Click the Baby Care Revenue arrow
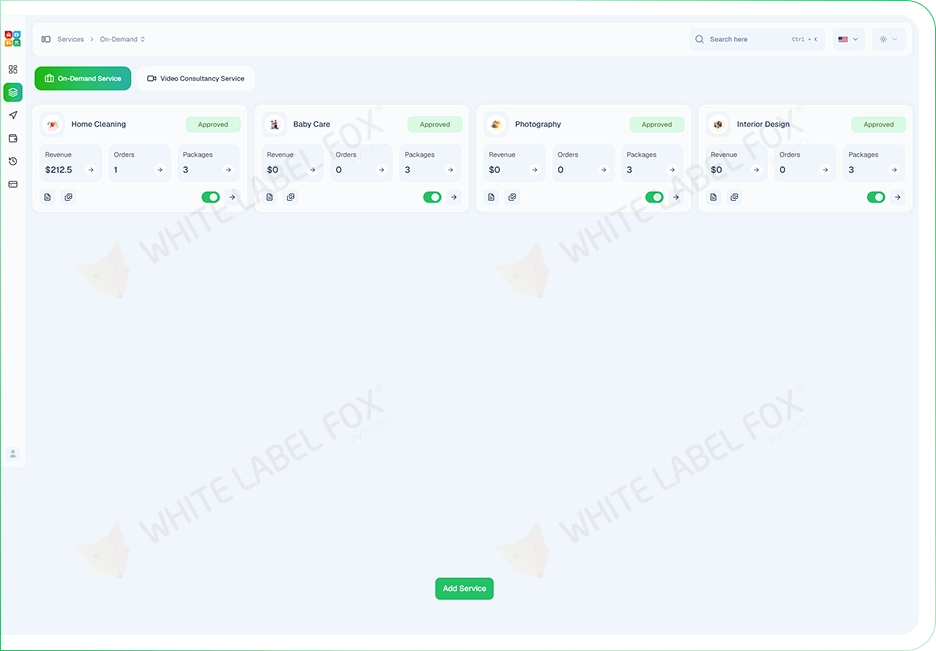The width and height of the screenshot is (936, 651). coord(312,170)
